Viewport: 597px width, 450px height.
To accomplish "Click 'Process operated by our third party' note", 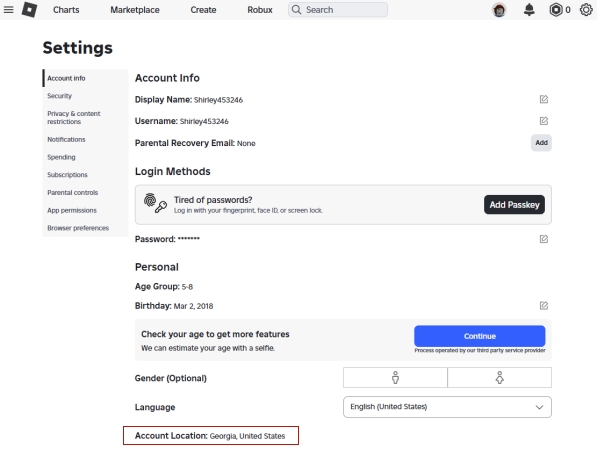I will point(480,350).
